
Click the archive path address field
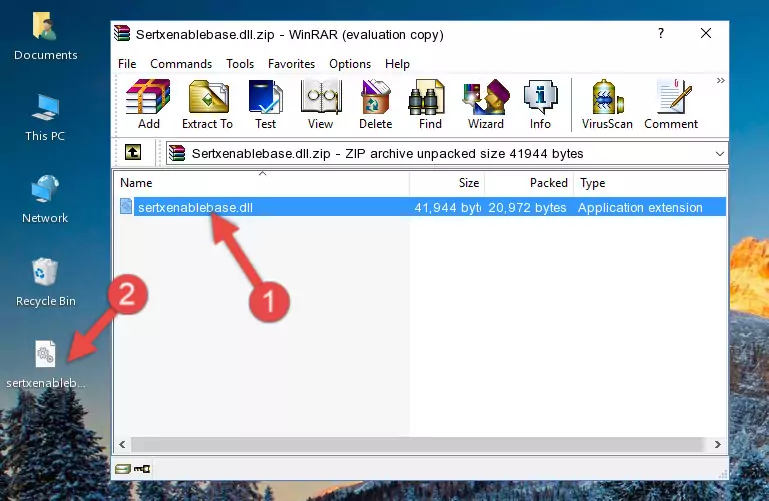coord(446,153)
